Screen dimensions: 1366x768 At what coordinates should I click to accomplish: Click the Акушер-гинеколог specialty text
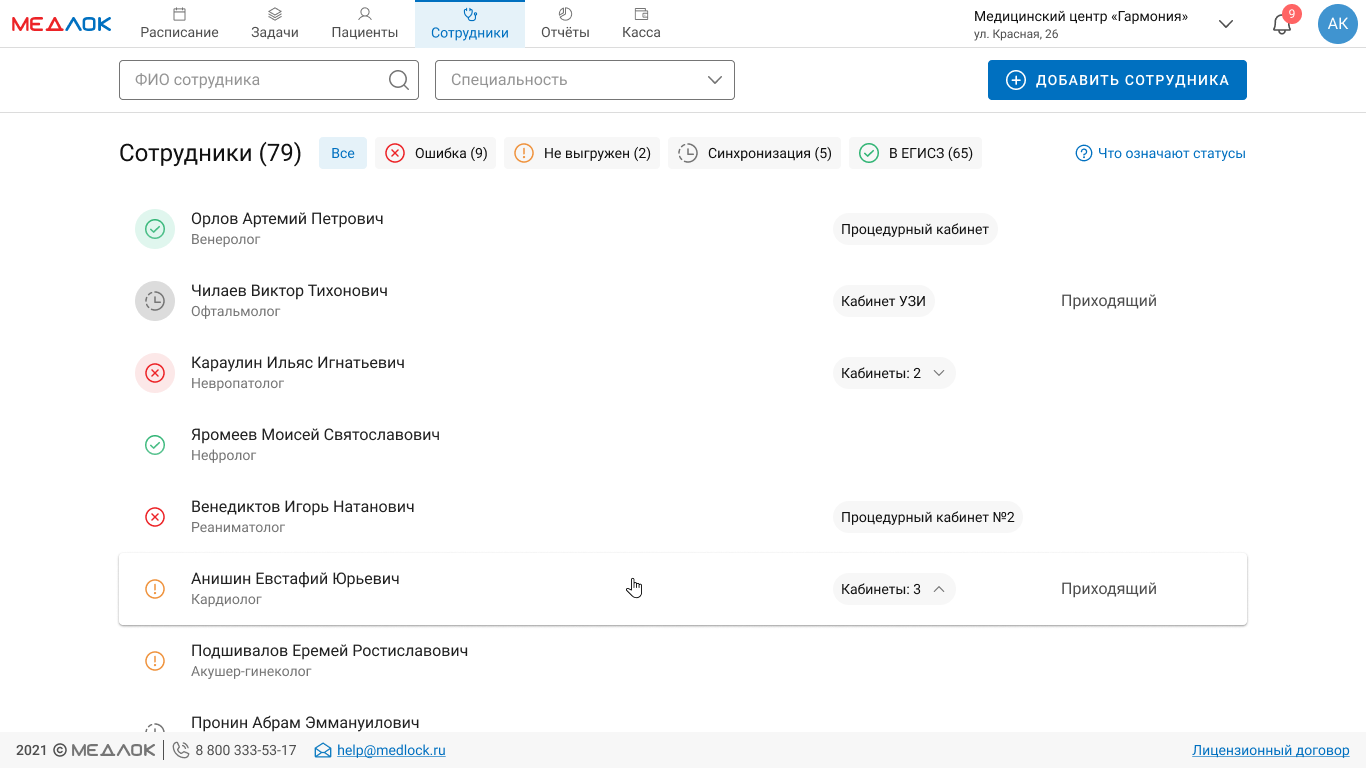251,671
